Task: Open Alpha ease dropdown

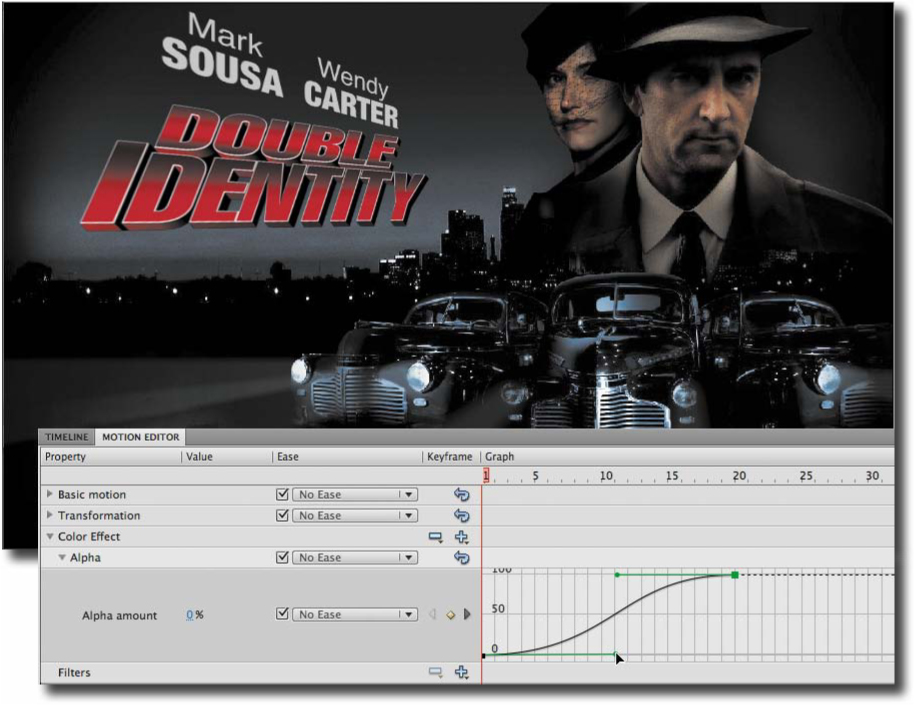Action: pos(354,557)
